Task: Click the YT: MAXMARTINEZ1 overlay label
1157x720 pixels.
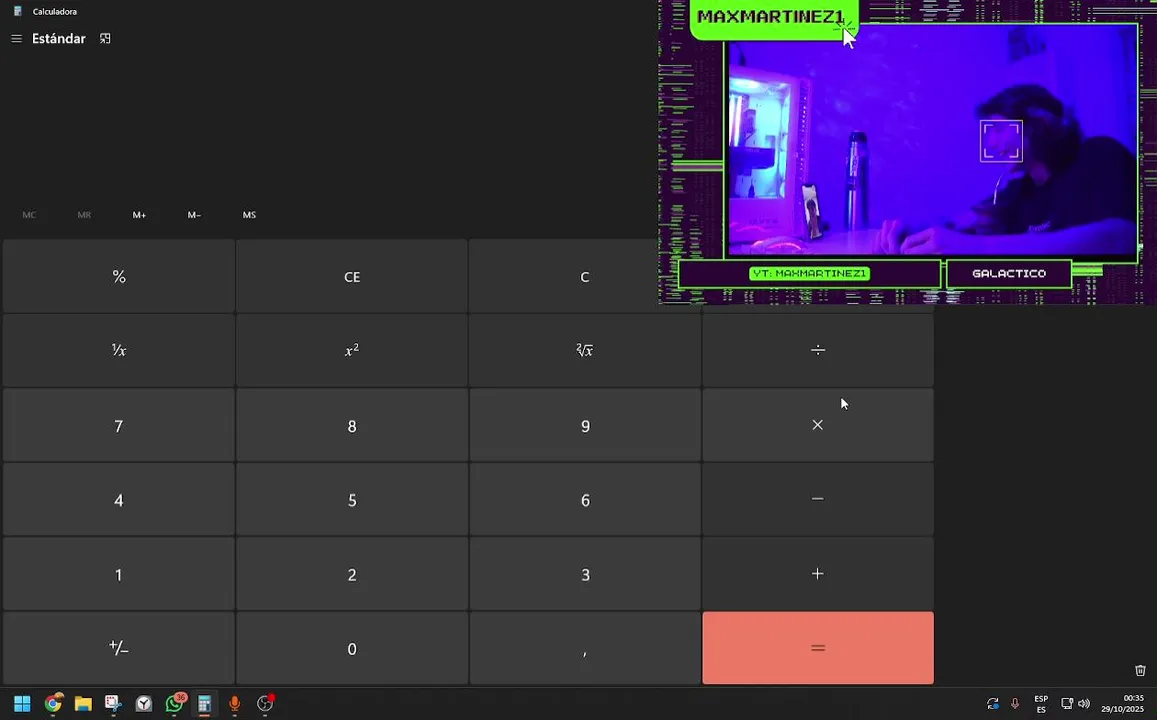Action: [809, 274]
